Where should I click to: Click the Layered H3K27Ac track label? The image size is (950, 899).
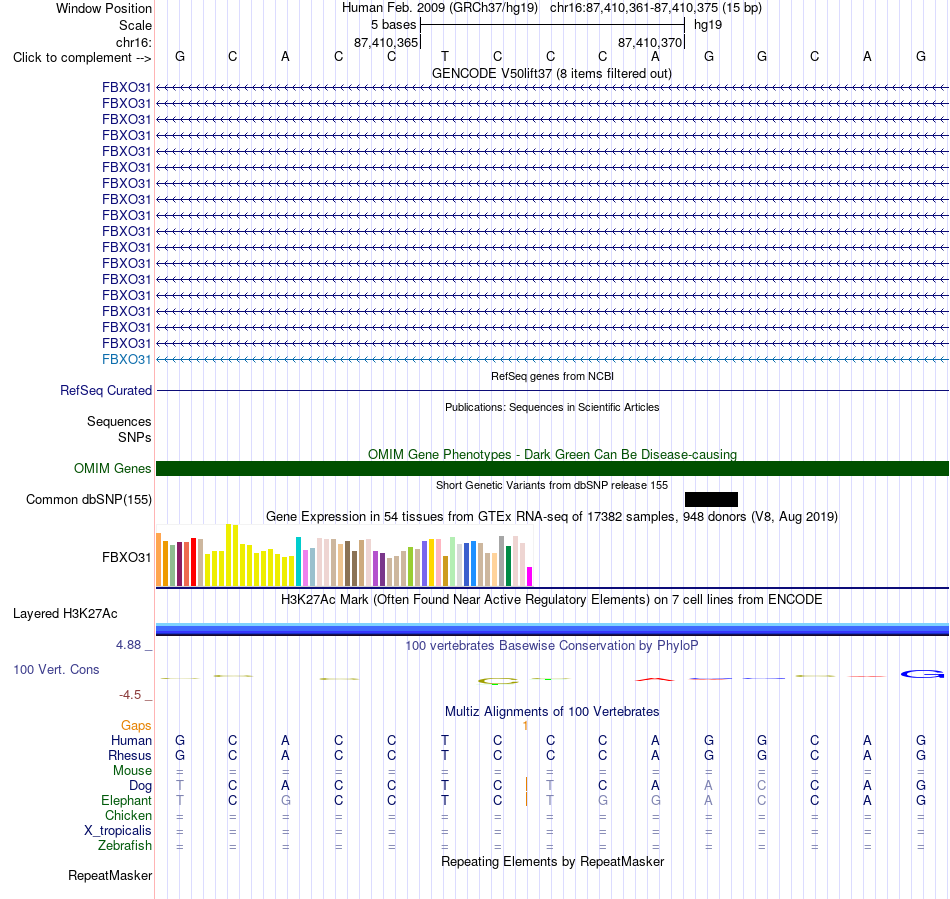(65, 613)
